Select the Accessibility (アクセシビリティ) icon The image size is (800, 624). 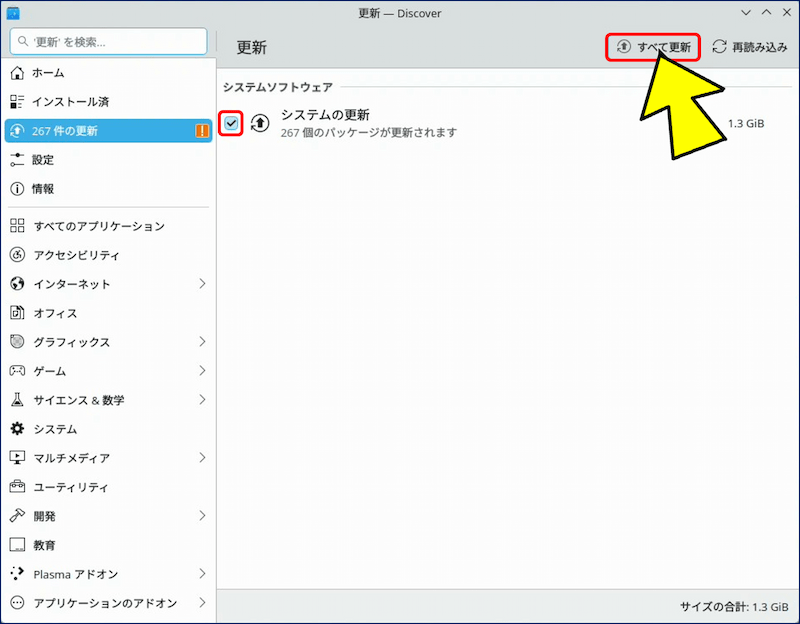point(17,255)
